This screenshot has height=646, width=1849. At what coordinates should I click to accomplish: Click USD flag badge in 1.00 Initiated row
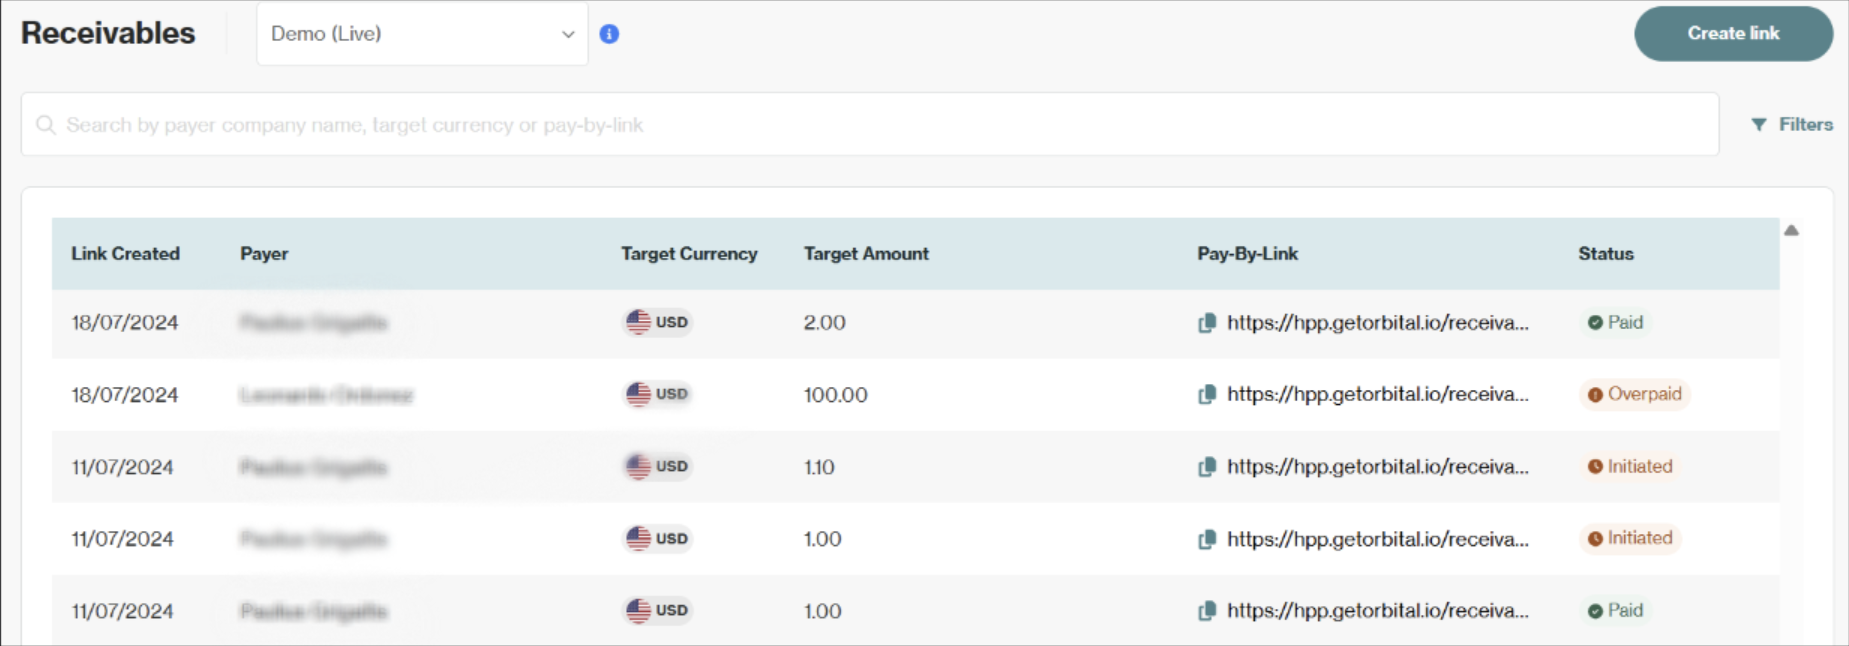tap(657, 538)
